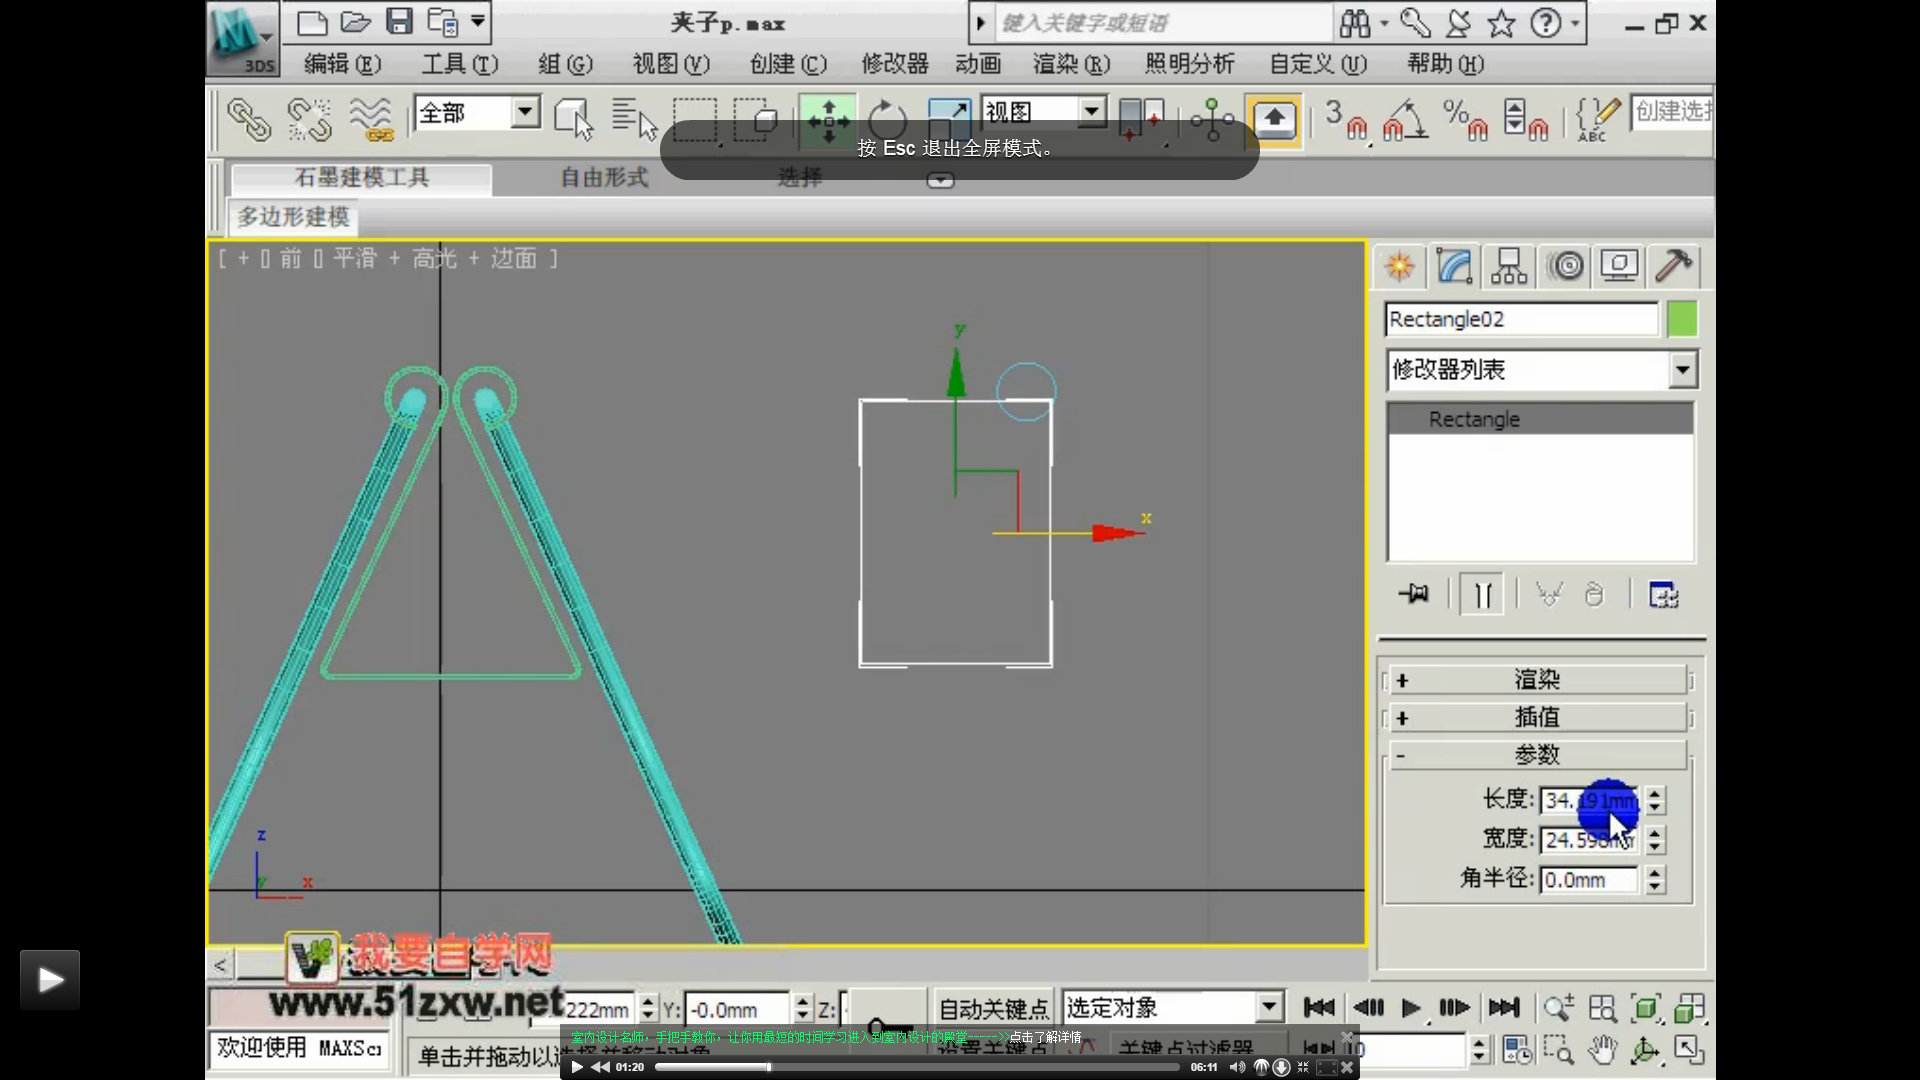The width and height of the screenshot is (1920, 1080).
Task: Open the Utilities hammer panel tab
Action: (1673, 266)
